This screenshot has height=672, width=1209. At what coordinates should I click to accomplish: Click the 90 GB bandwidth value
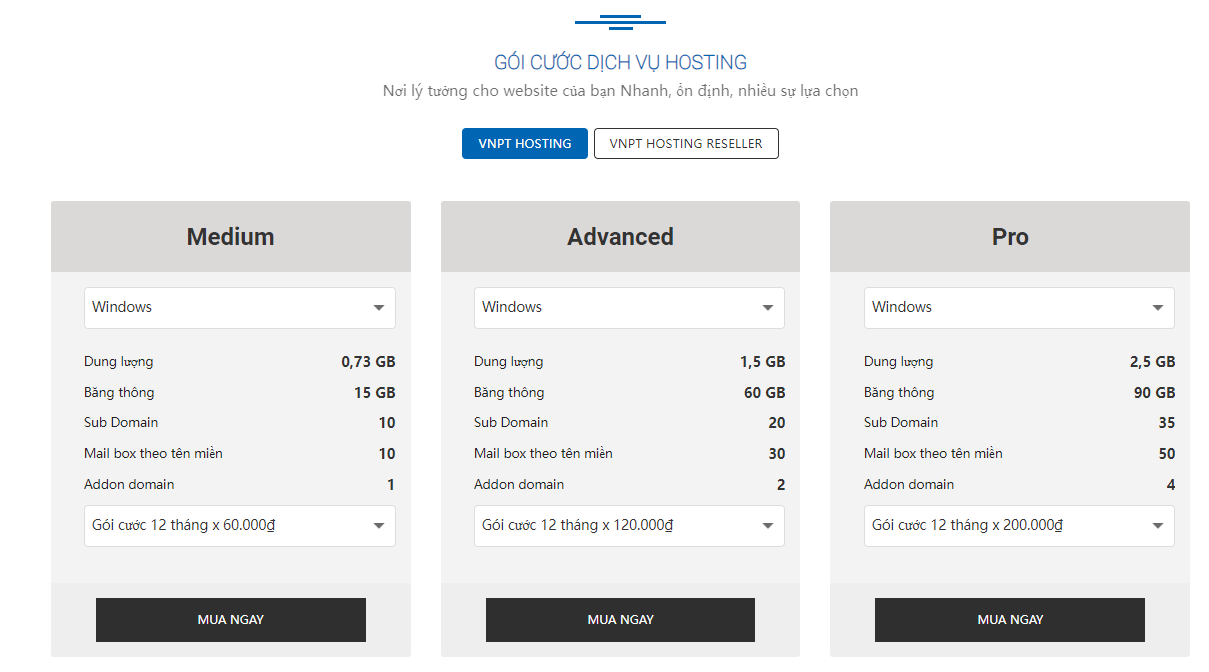click(x=1154, y=393)
